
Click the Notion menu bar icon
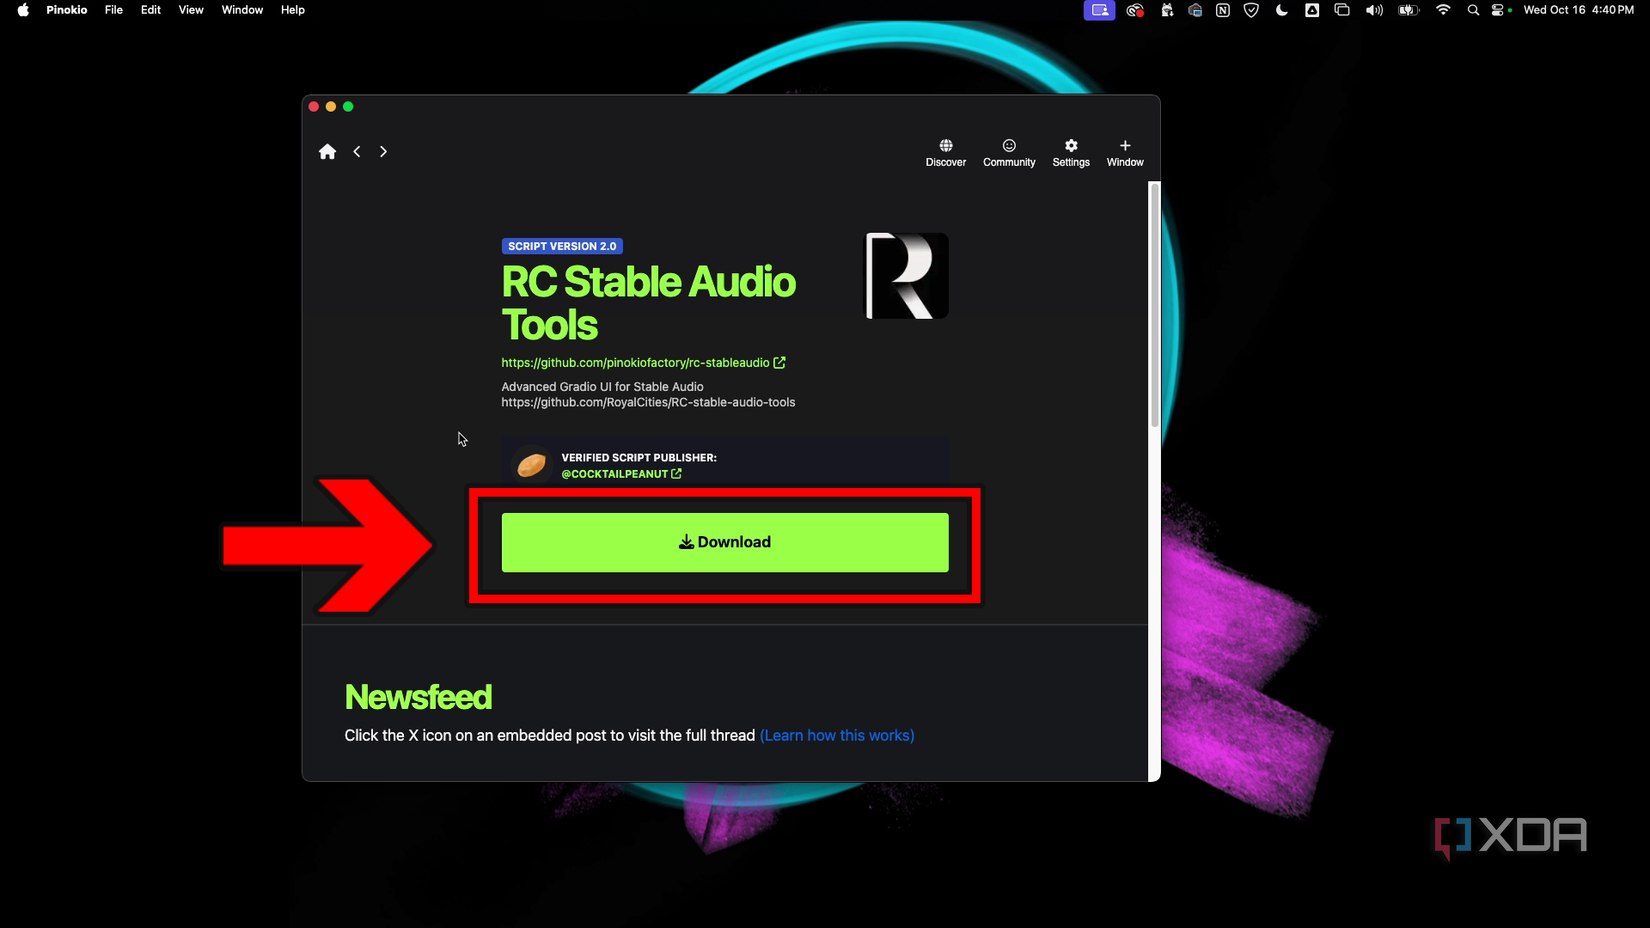[1223, 10]
